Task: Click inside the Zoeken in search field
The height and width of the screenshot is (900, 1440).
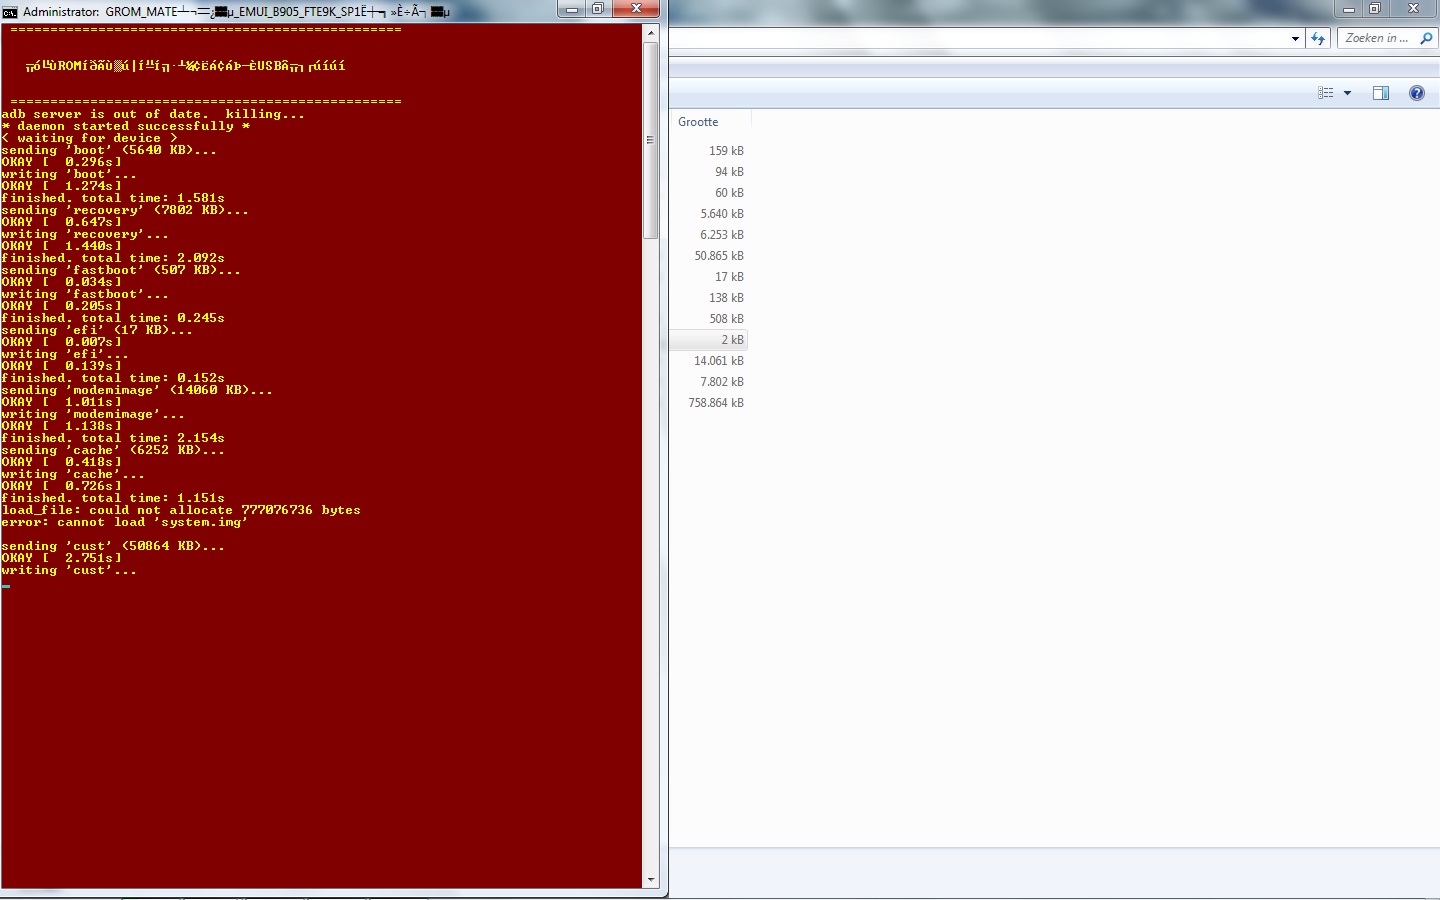Action: (x=1377, y=38)
